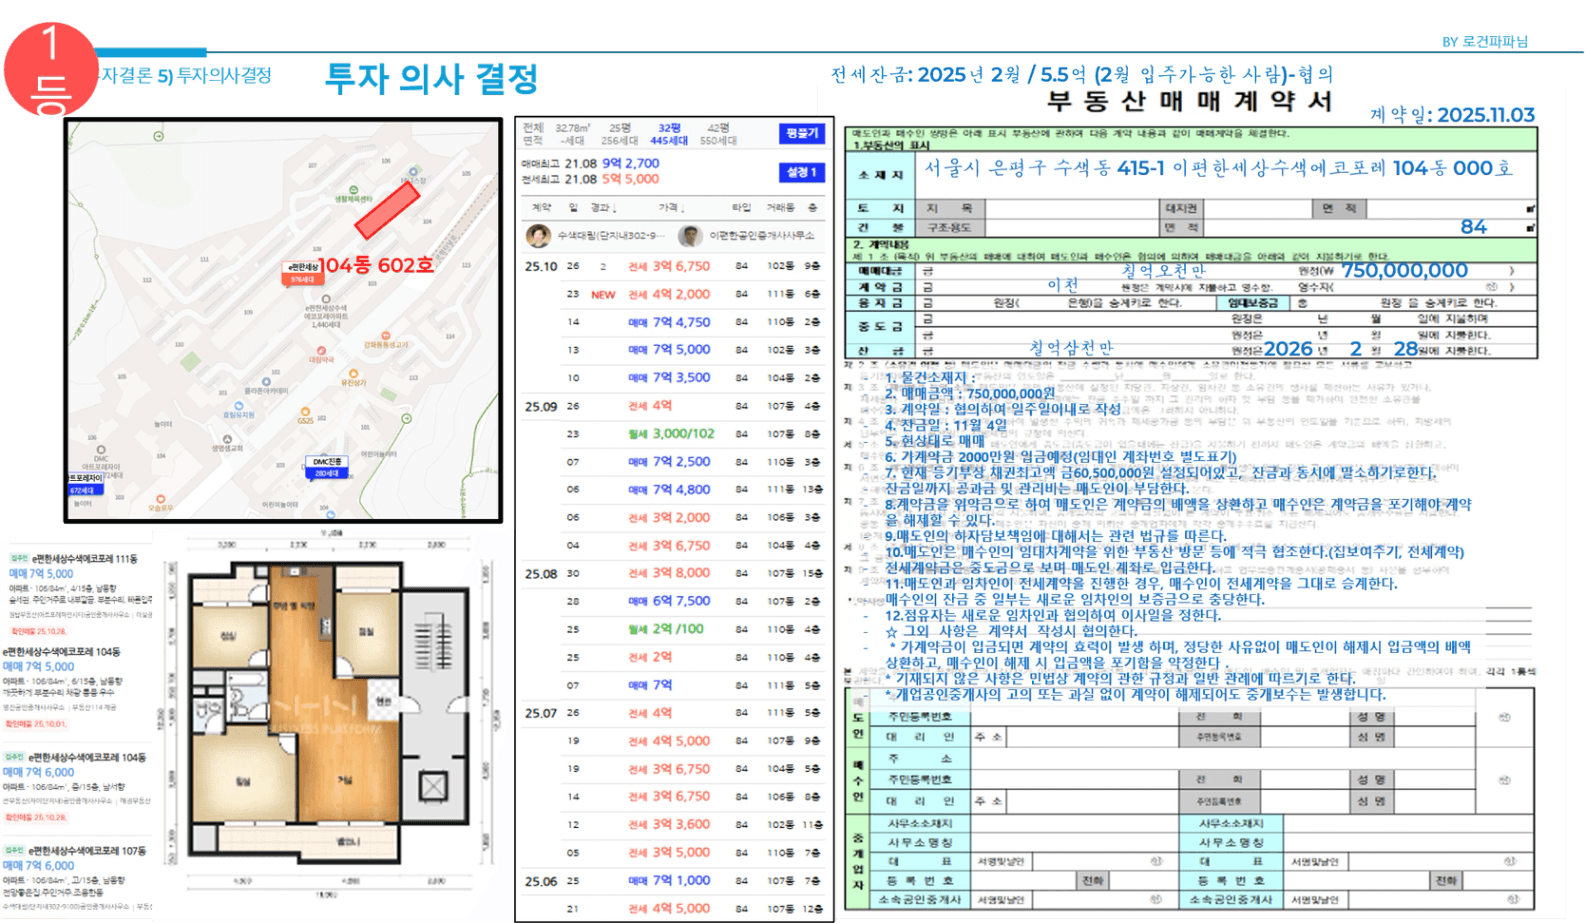This screenshot has width=1585, height=923.
Task: Select the 전세 4억 107동 4층 row
Action: tap(673, 406)
